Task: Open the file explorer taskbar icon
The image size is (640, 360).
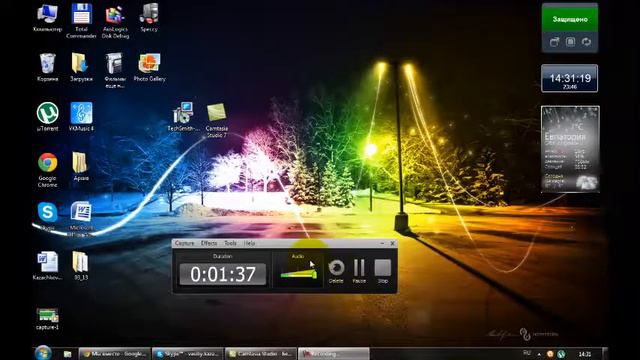Action: (67, 354)
